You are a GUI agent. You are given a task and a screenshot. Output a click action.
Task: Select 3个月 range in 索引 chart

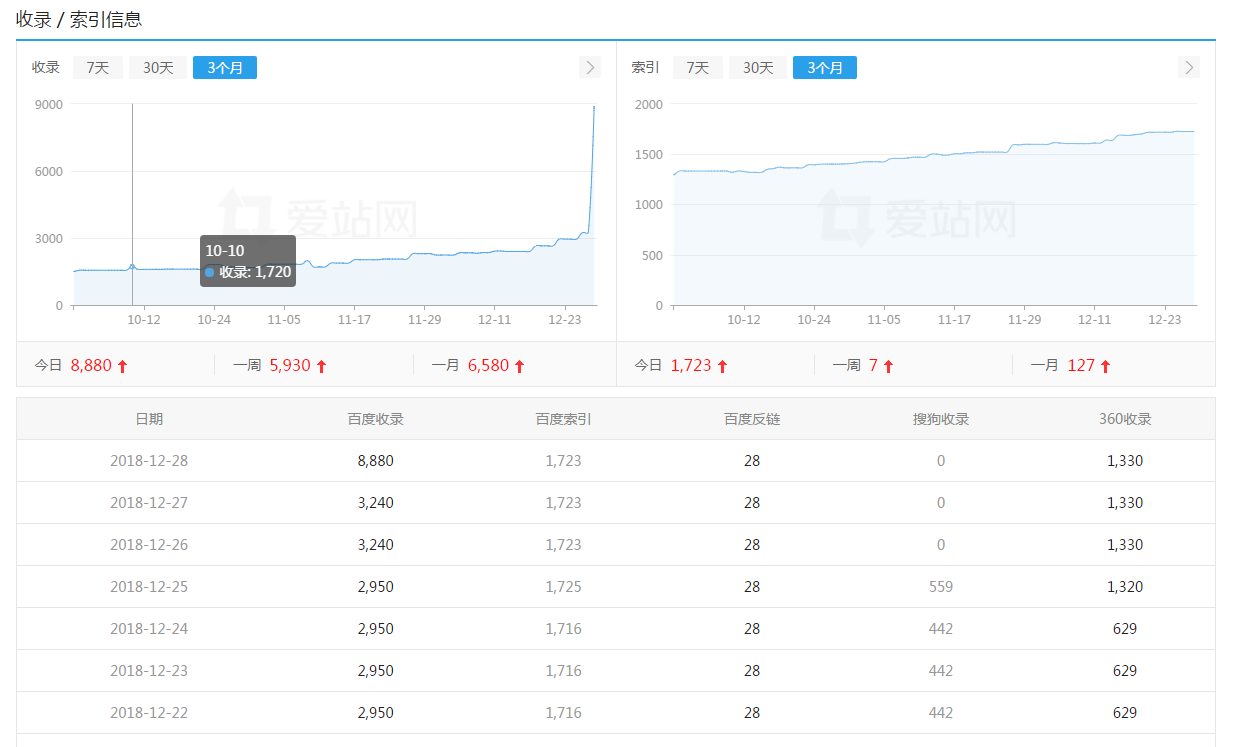pos(825,67)
